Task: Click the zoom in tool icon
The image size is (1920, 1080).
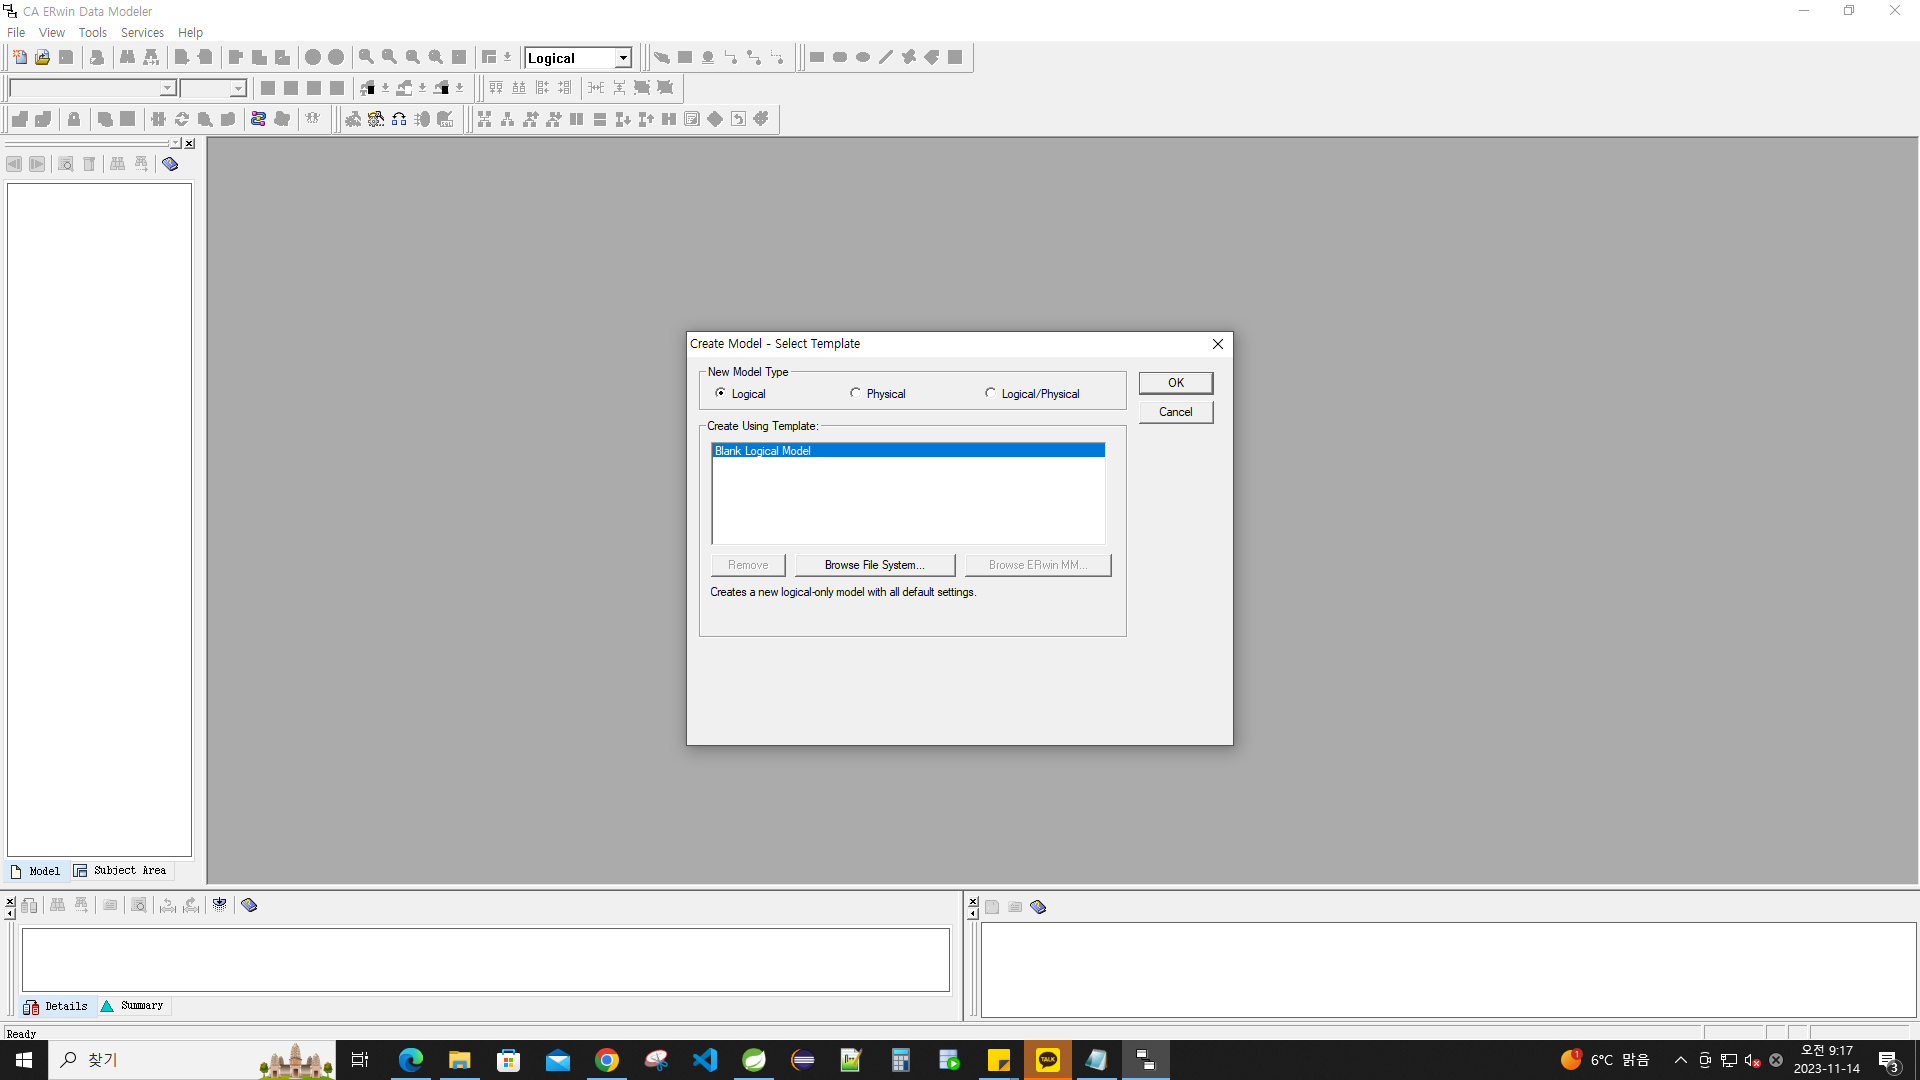Action: [367, 57]
